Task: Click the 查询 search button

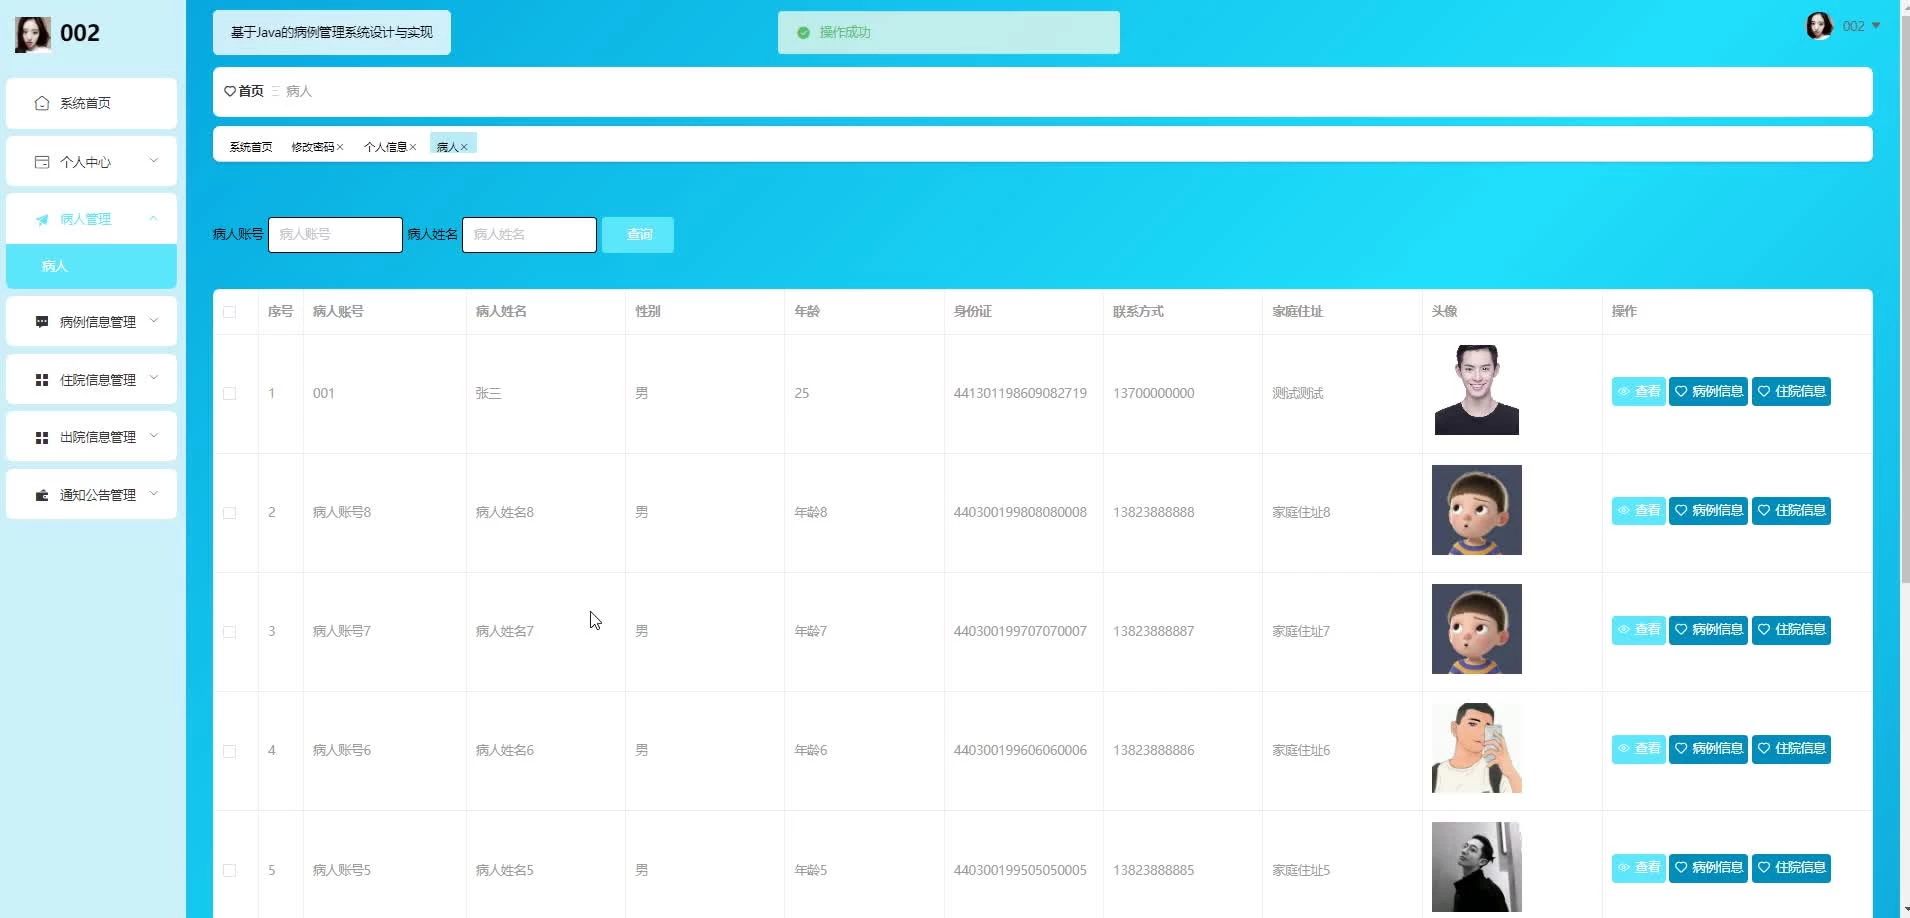Action: (638, 235)
